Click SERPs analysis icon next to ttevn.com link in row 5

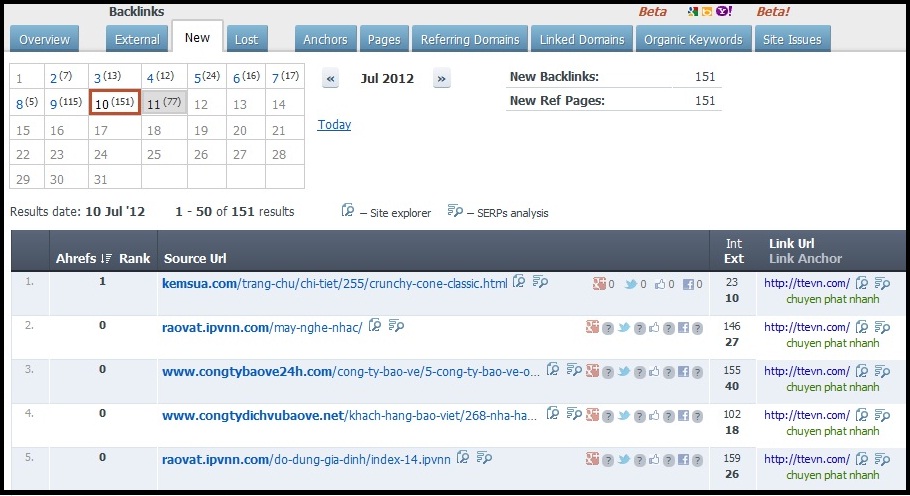pos(882,459)
